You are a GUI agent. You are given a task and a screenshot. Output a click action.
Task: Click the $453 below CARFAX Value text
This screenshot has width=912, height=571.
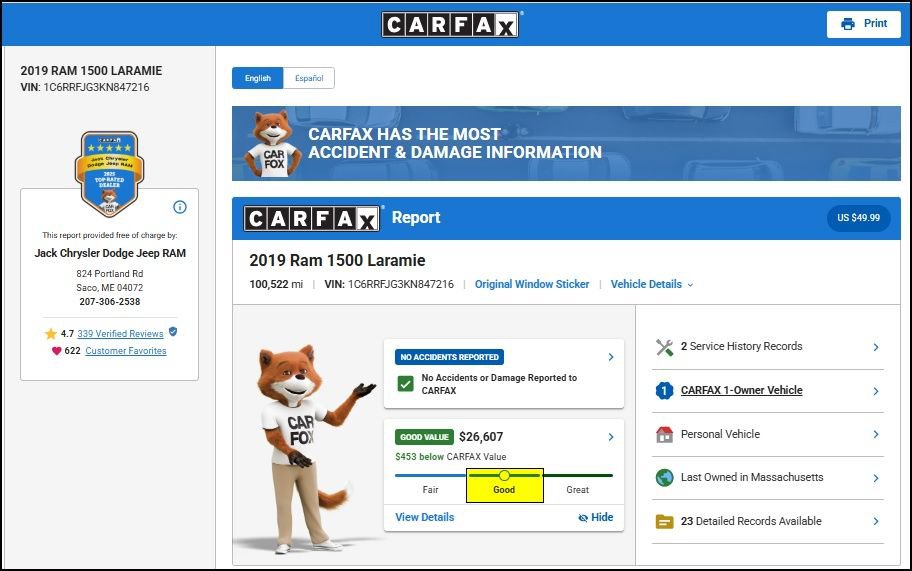tap(451, 456)
